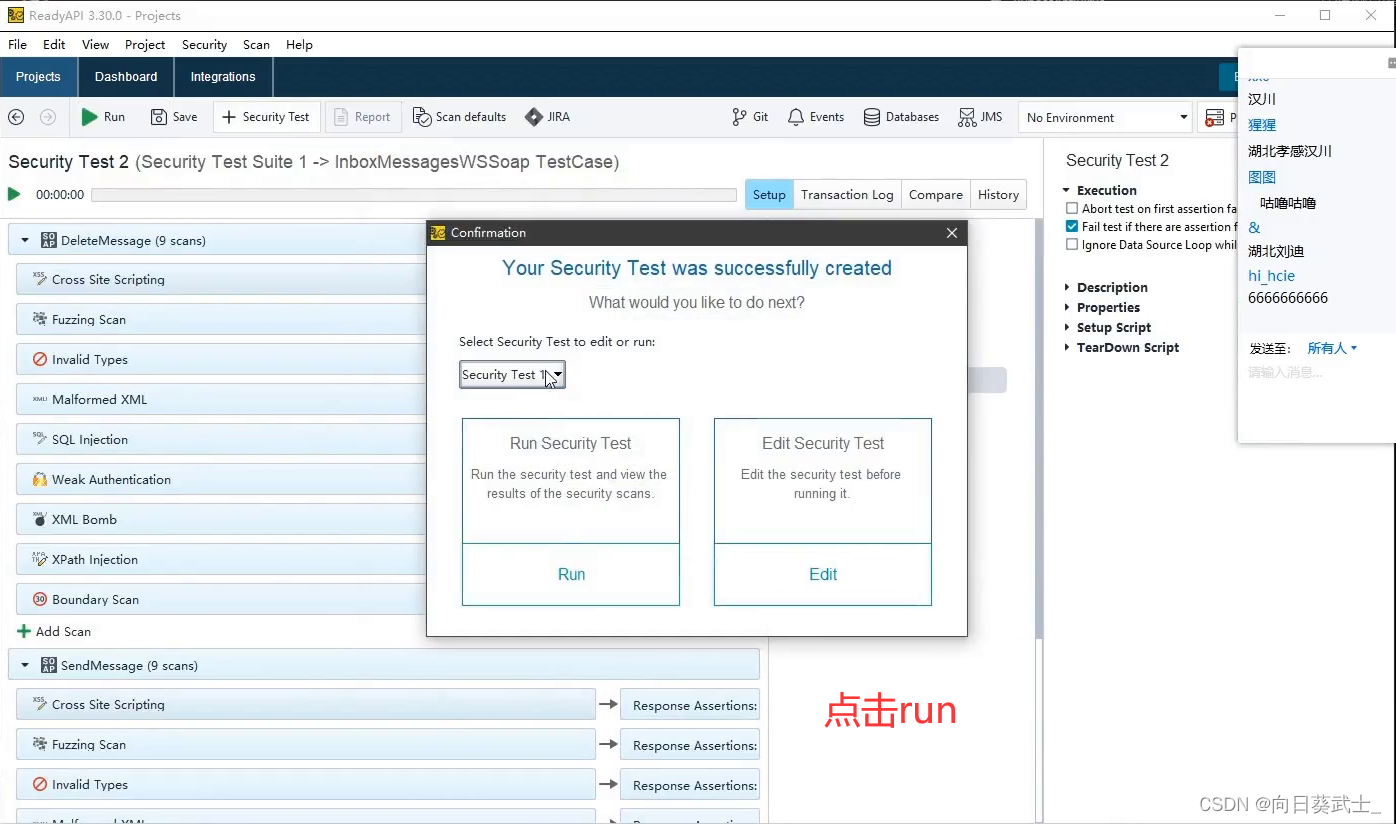Open Databases toolbar item
1396x824 pixels.
pyautogui.click(x=901, y=117)
